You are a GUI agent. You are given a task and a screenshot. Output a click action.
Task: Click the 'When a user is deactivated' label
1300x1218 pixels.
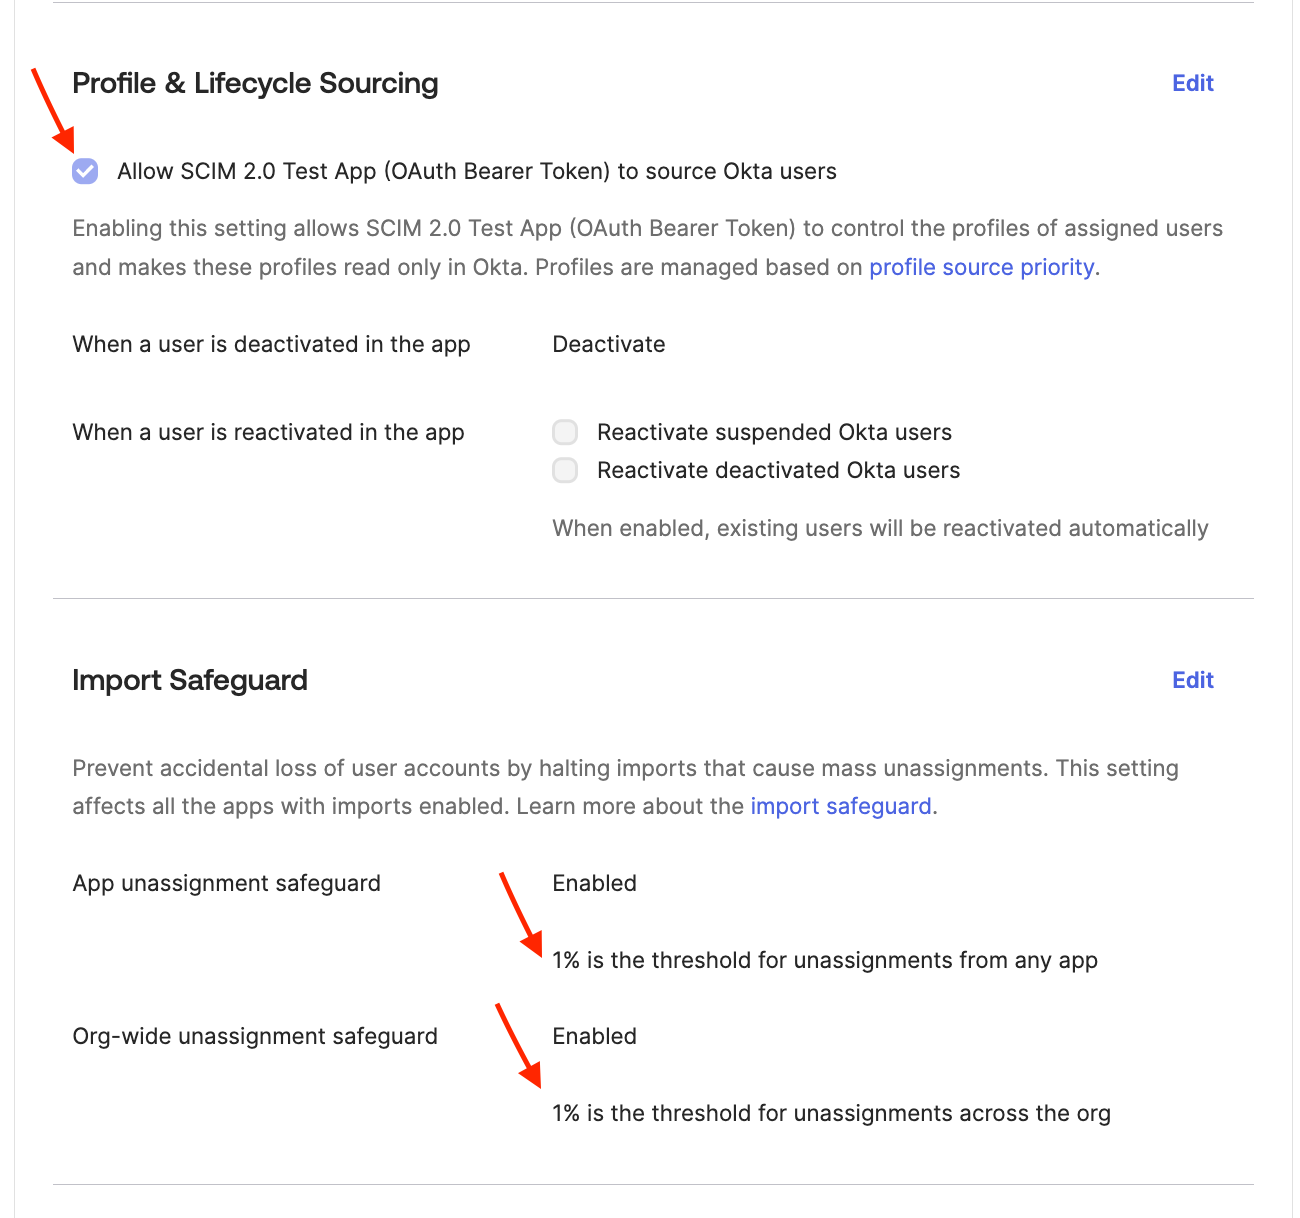271,344
